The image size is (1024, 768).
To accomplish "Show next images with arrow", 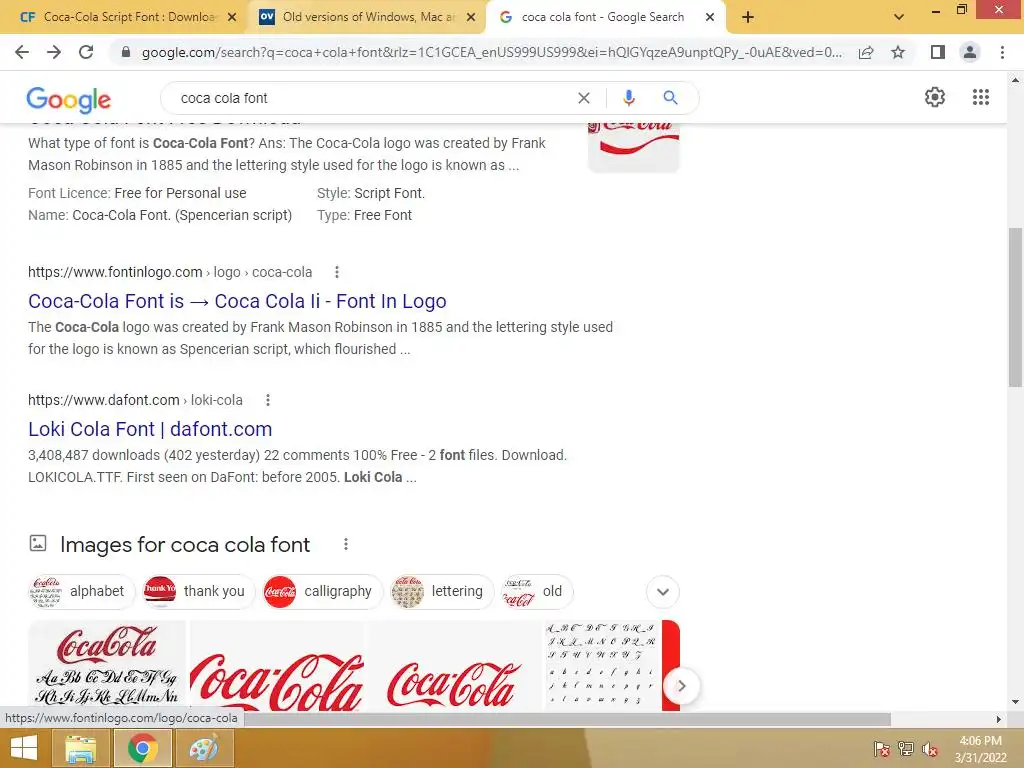I will click(x=681, y=686).
